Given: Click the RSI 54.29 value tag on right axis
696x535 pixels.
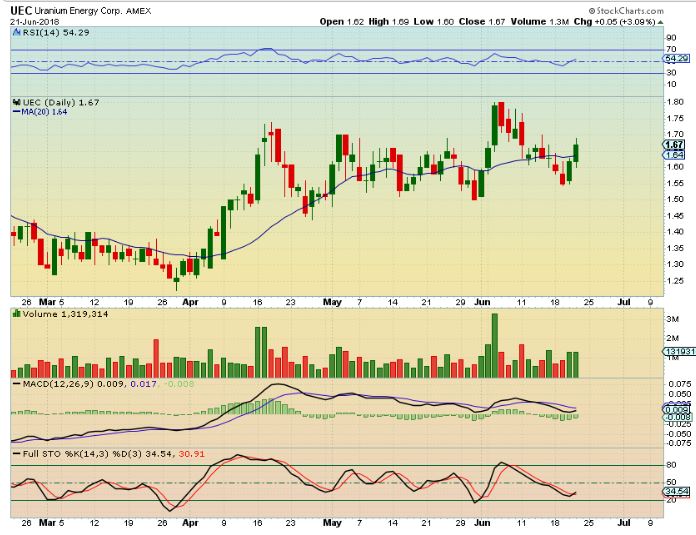Looking at the screenshot, I should (676, 58).
